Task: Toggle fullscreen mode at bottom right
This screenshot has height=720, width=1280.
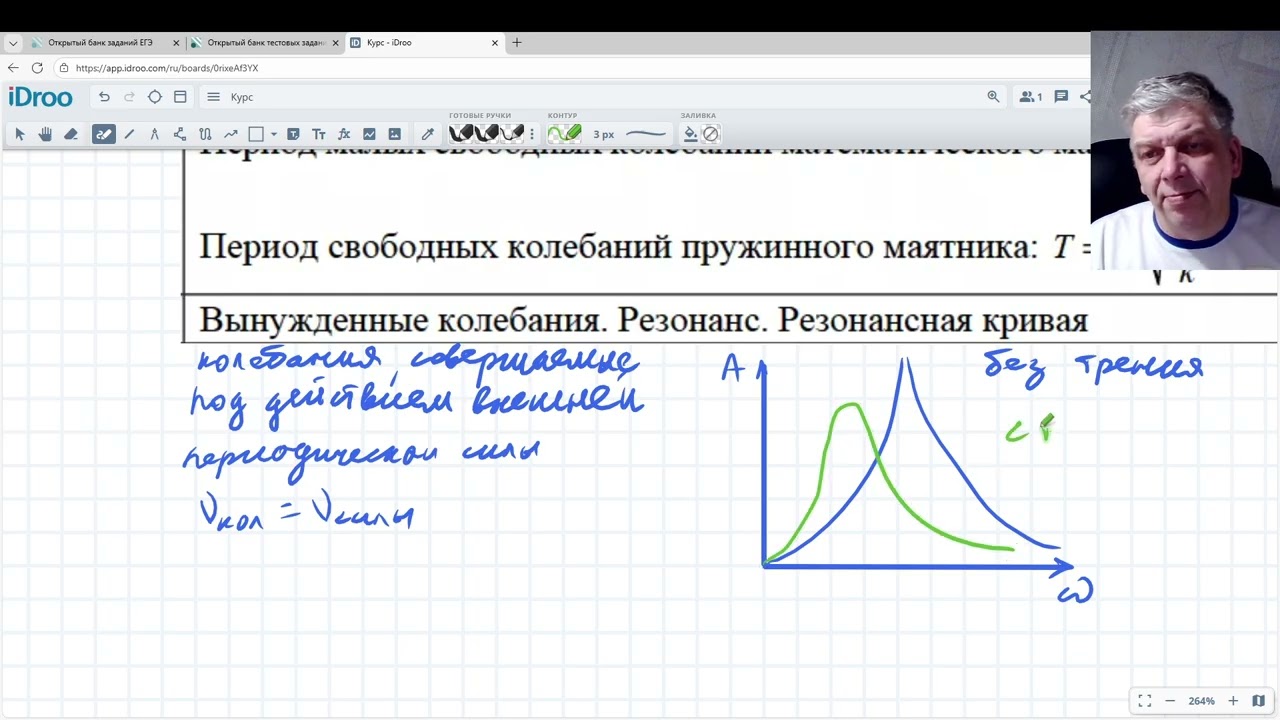Action: point(1144,701)
